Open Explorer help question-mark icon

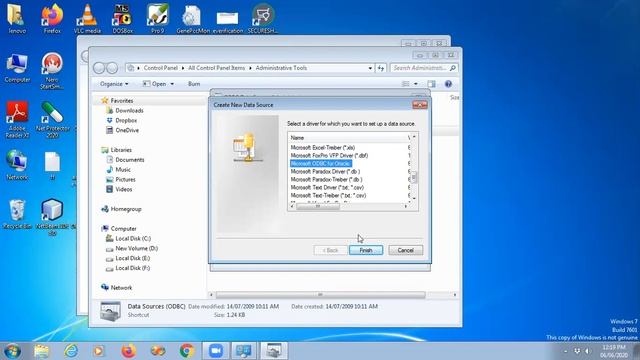[448, 84]
